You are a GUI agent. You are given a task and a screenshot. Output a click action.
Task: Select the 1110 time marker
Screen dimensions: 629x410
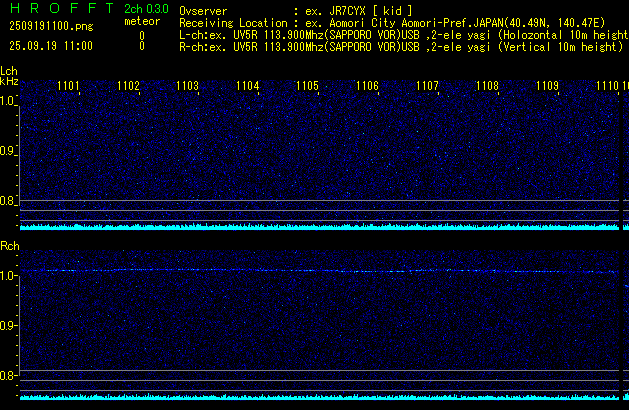click(x=606, y=86)
